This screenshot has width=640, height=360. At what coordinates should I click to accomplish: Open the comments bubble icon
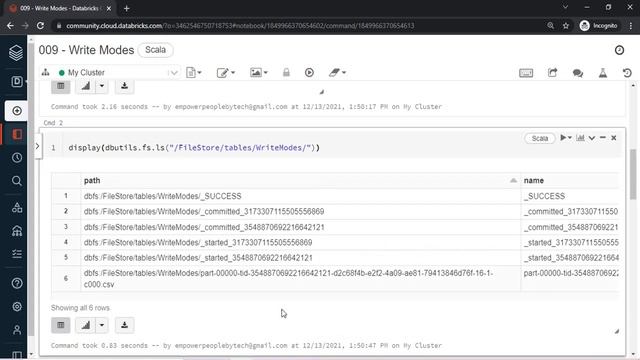tap(578, 73)
